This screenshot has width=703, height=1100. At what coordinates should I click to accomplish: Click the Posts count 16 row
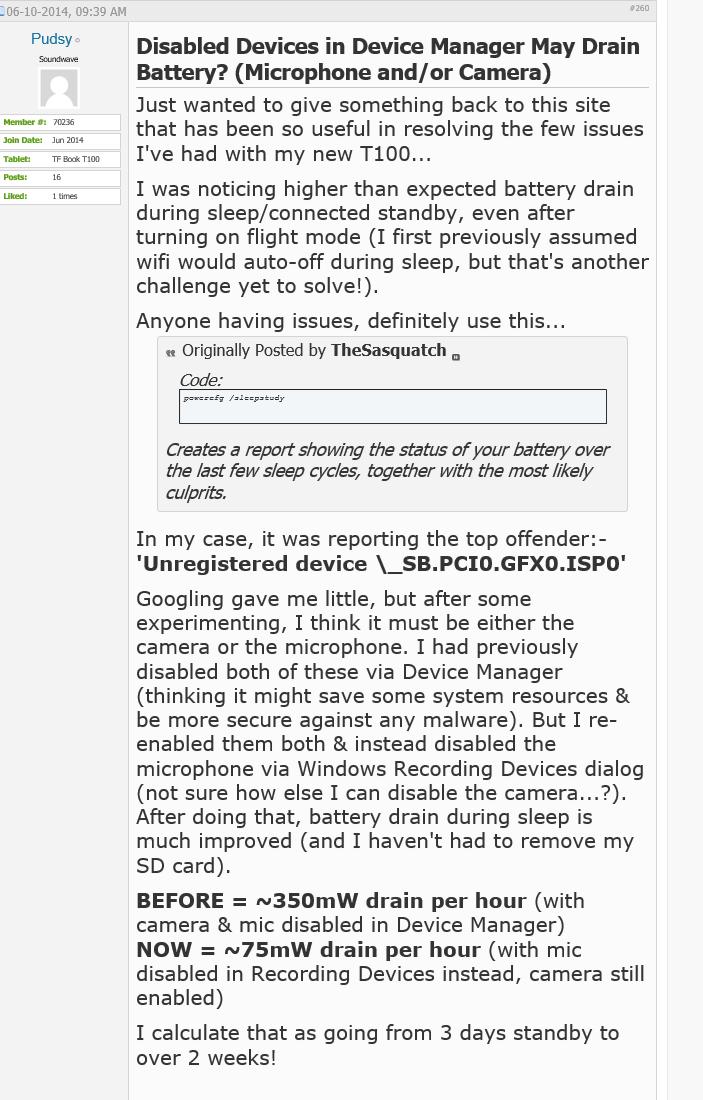pos(60,177)
